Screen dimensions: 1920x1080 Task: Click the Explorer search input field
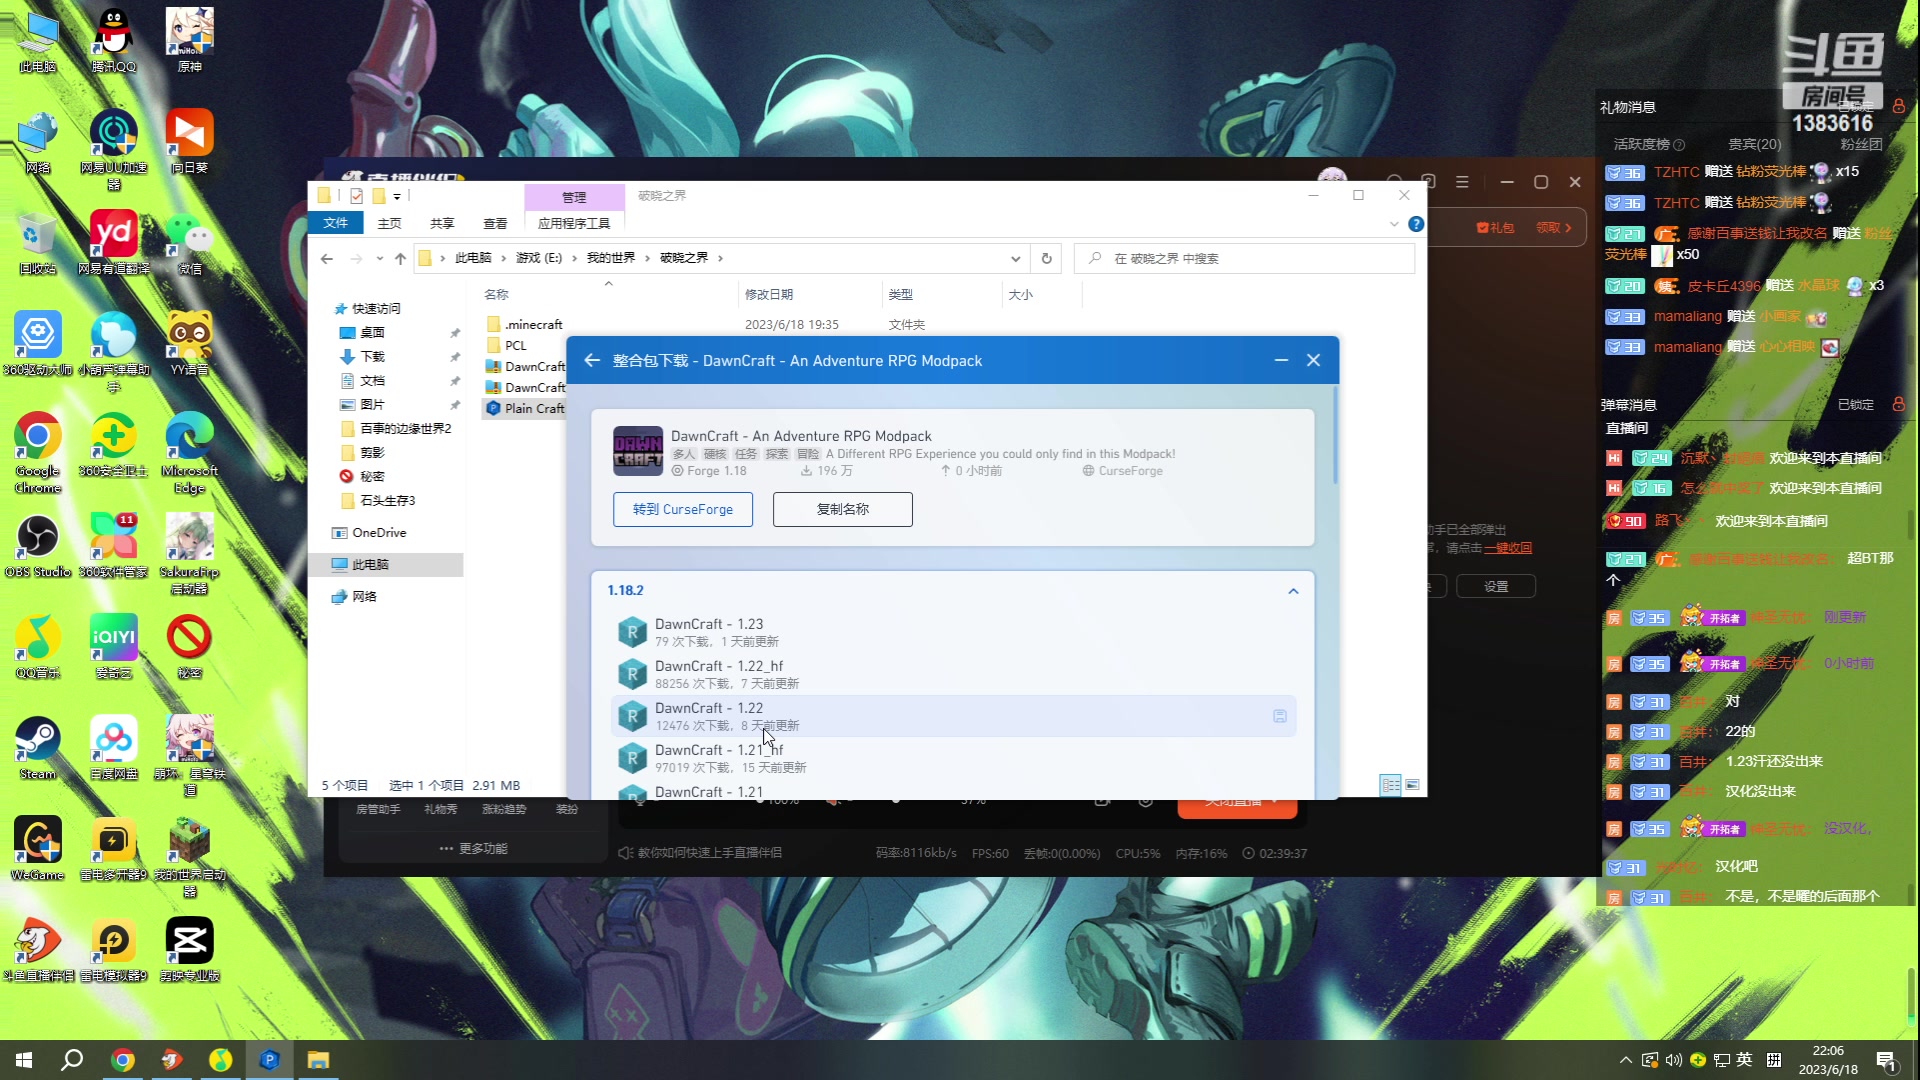[x=1244, y=258]
